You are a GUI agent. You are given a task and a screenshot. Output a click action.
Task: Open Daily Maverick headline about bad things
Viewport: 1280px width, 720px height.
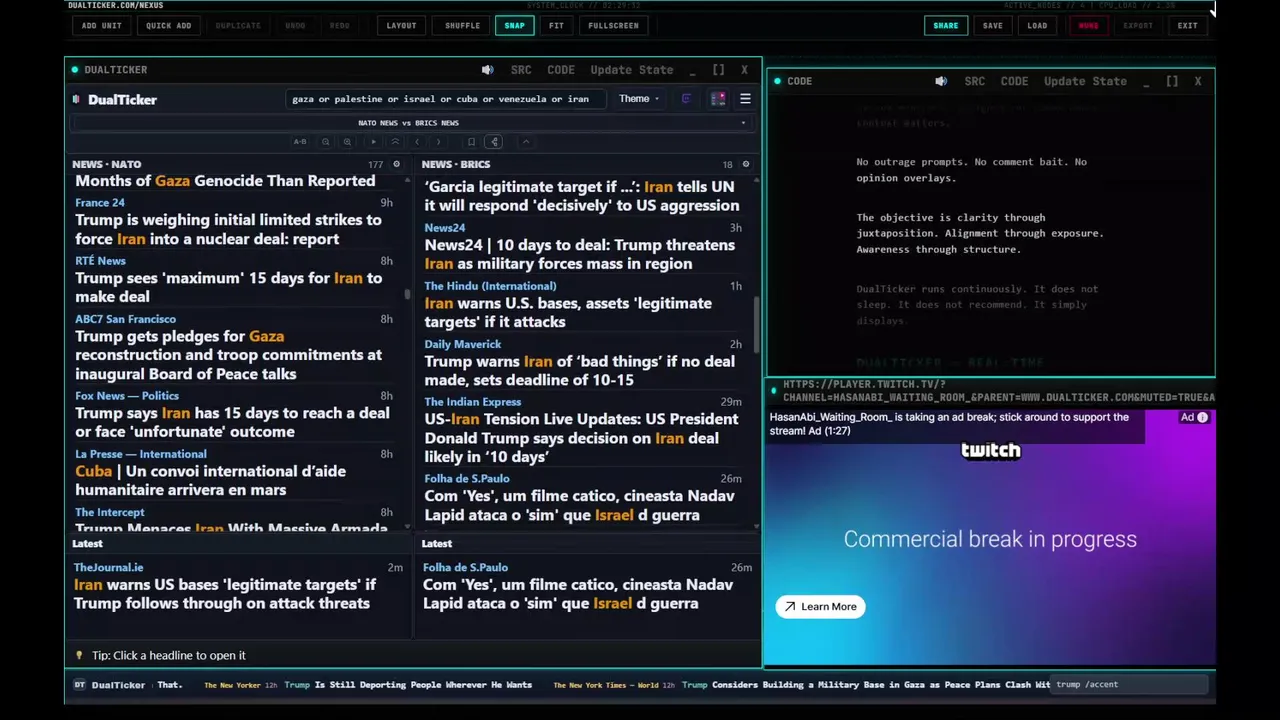click(x=579, y=370)
